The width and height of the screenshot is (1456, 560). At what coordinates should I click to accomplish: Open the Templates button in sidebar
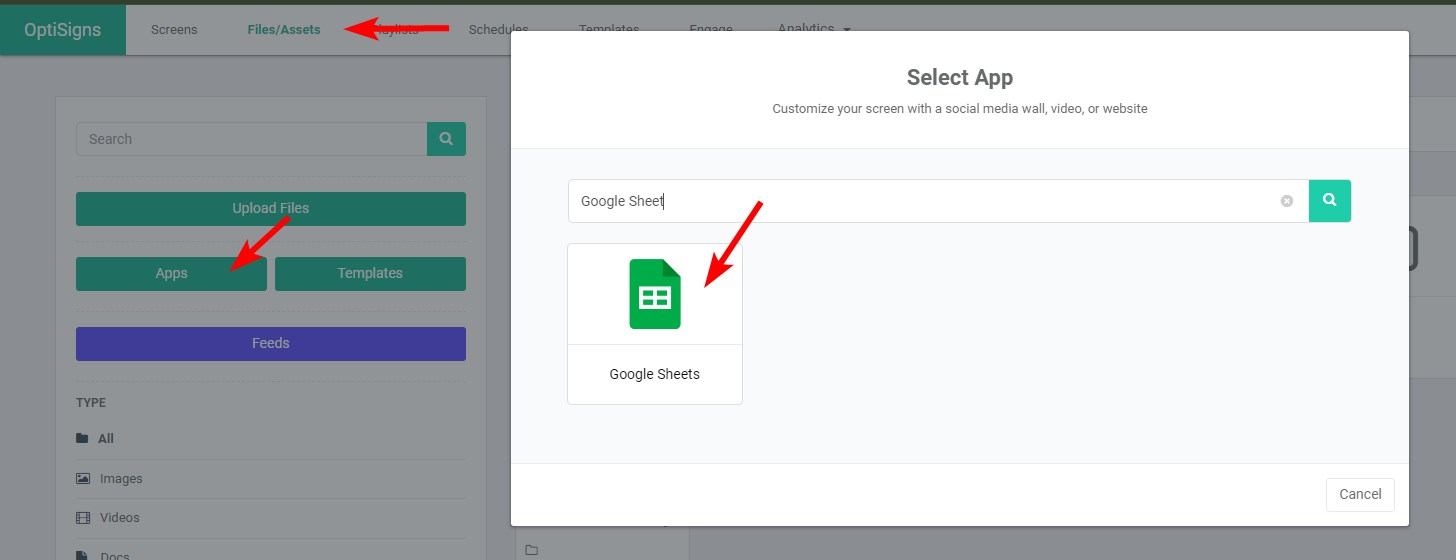pyautogui.click(x=370, y=274)
